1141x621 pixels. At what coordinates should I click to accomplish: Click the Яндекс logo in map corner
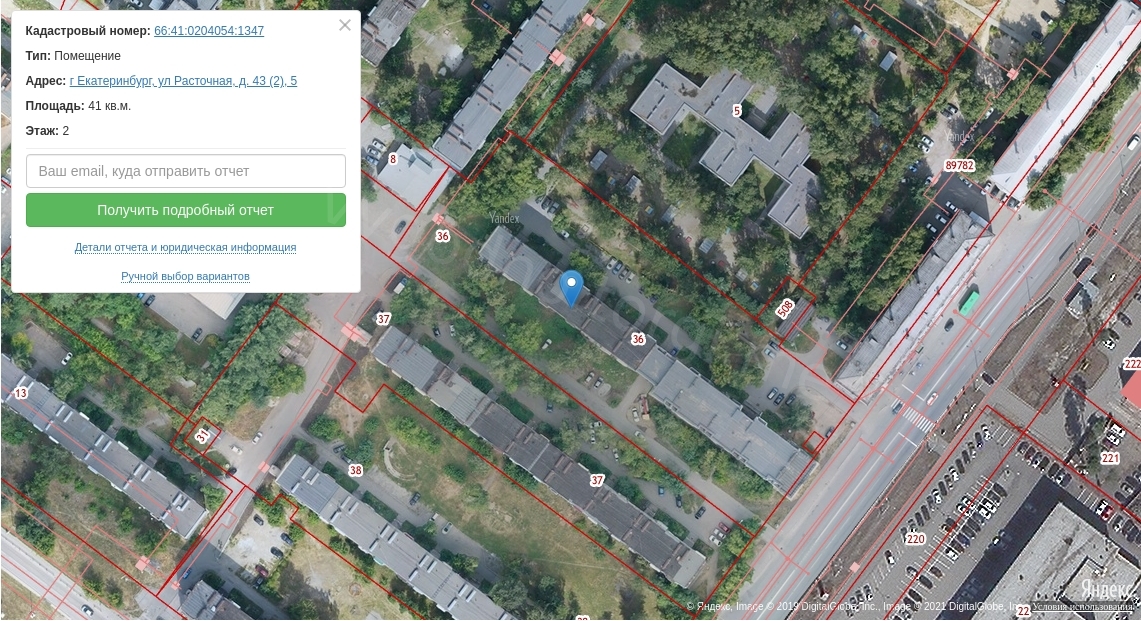pyautogui.click(x=1108, y=589)
